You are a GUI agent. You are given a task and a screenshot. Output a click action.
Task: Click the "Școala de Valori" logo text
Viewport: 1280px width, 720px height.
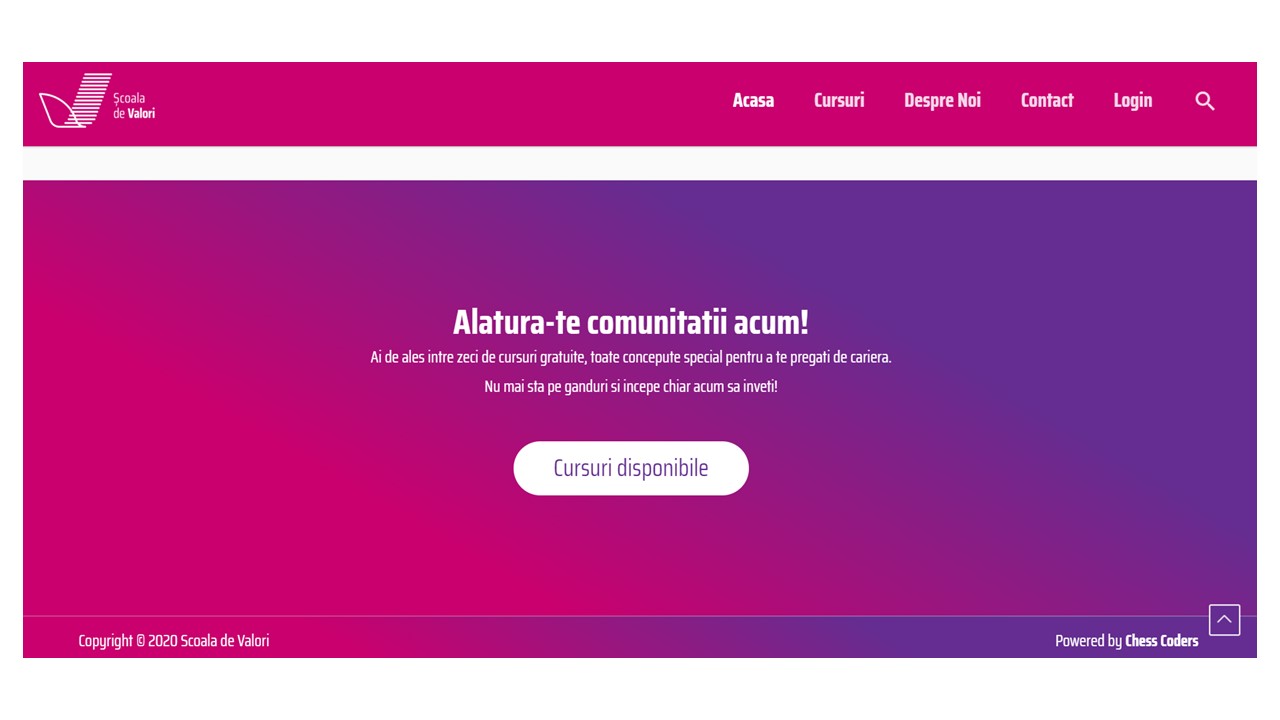(134, 106)
